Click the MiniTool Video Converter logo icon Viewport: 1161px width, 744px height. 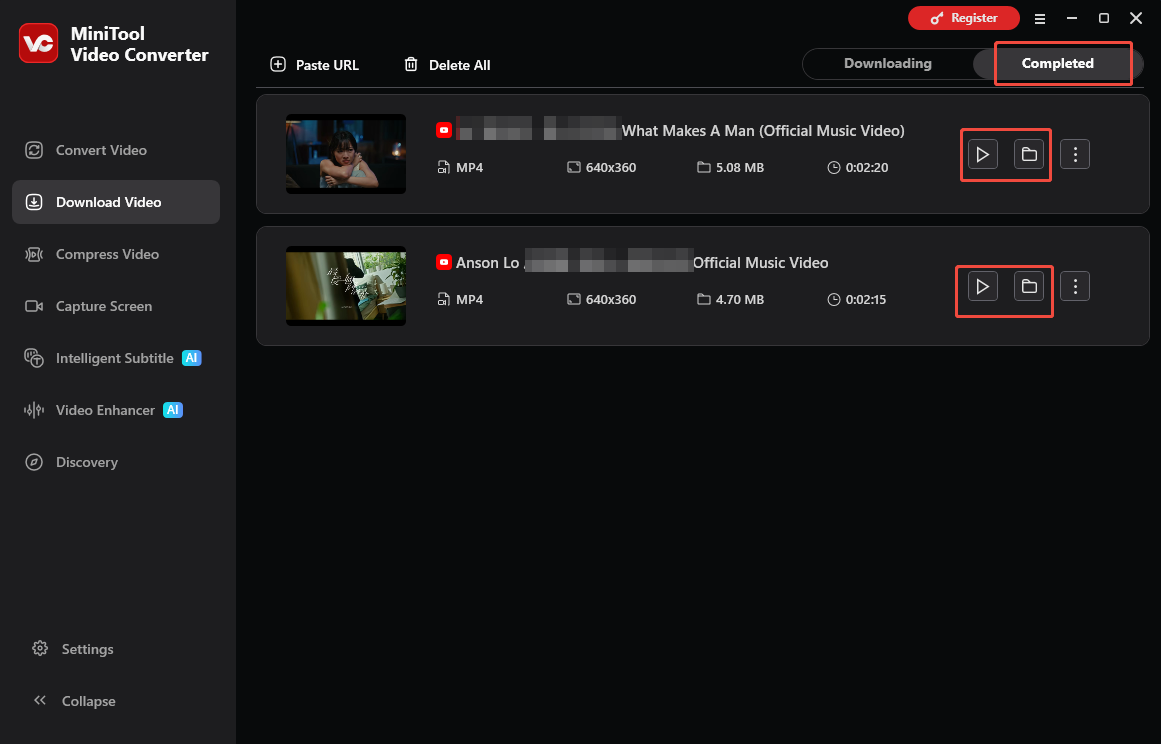pyautogui.click(x=39, y=43)
